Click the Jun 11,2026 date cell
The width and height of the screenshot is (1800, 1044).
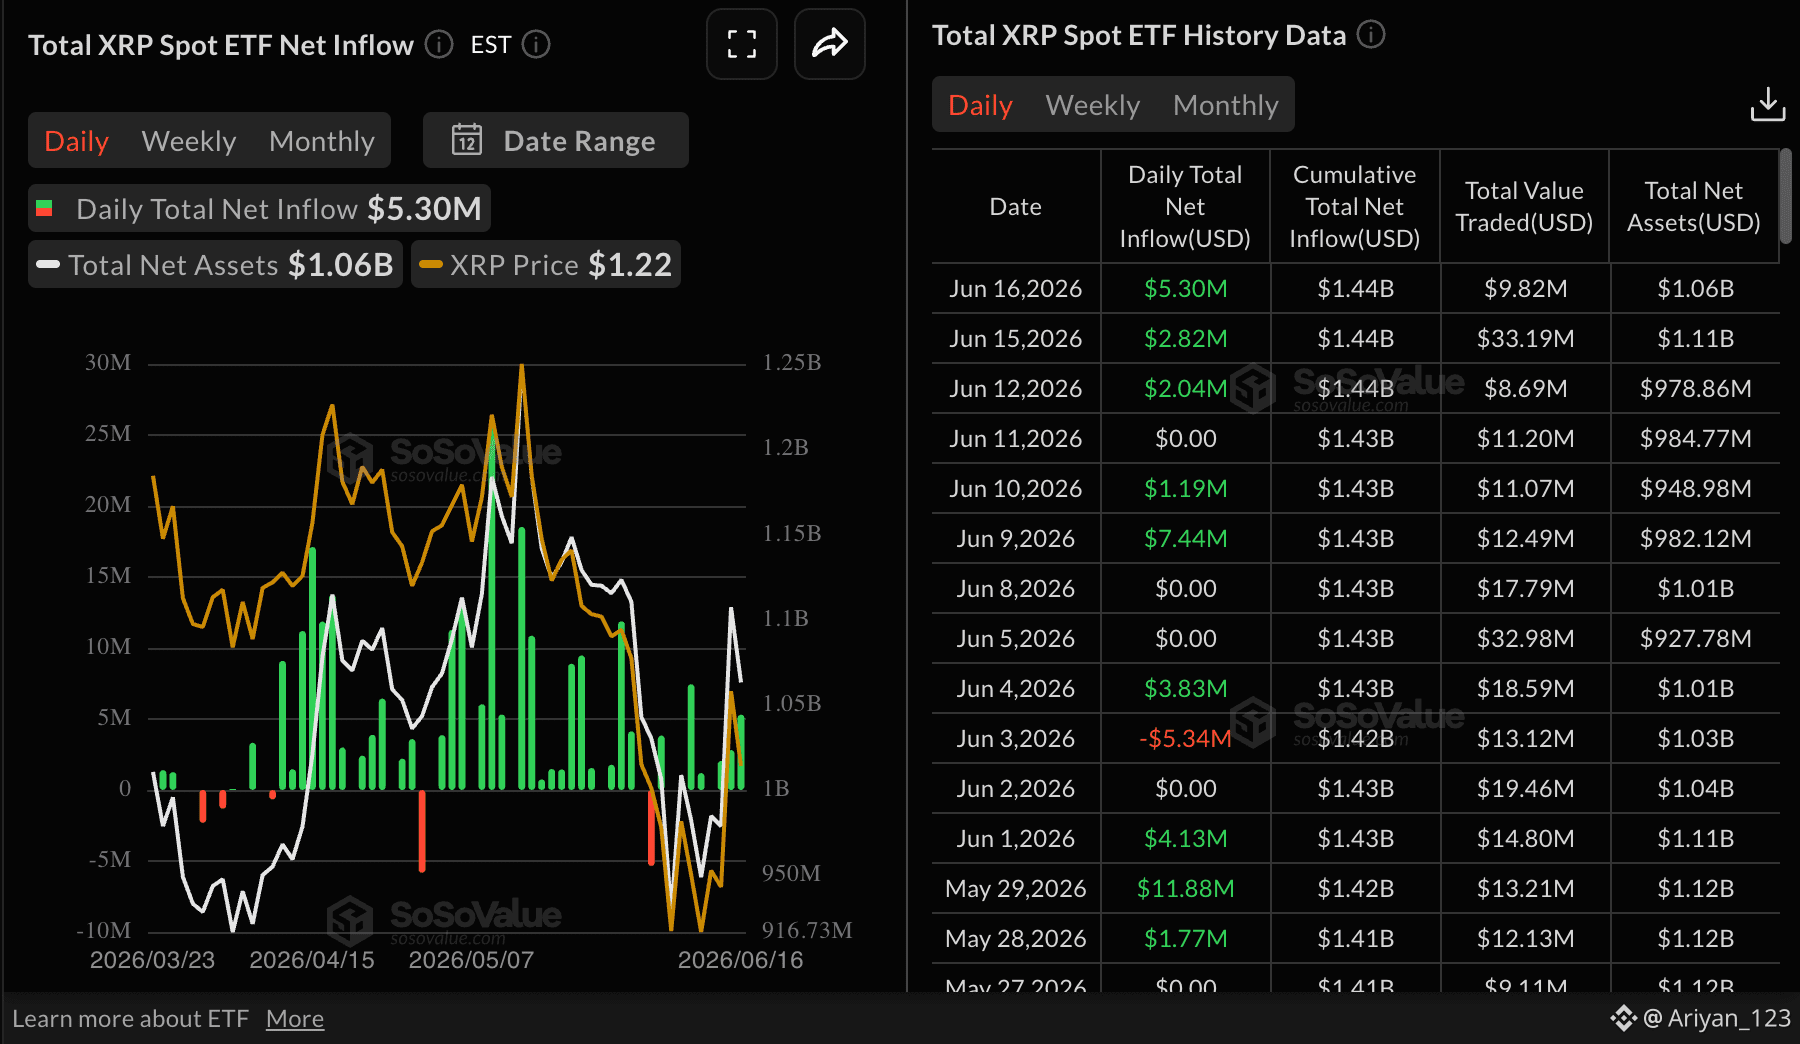1016,439
